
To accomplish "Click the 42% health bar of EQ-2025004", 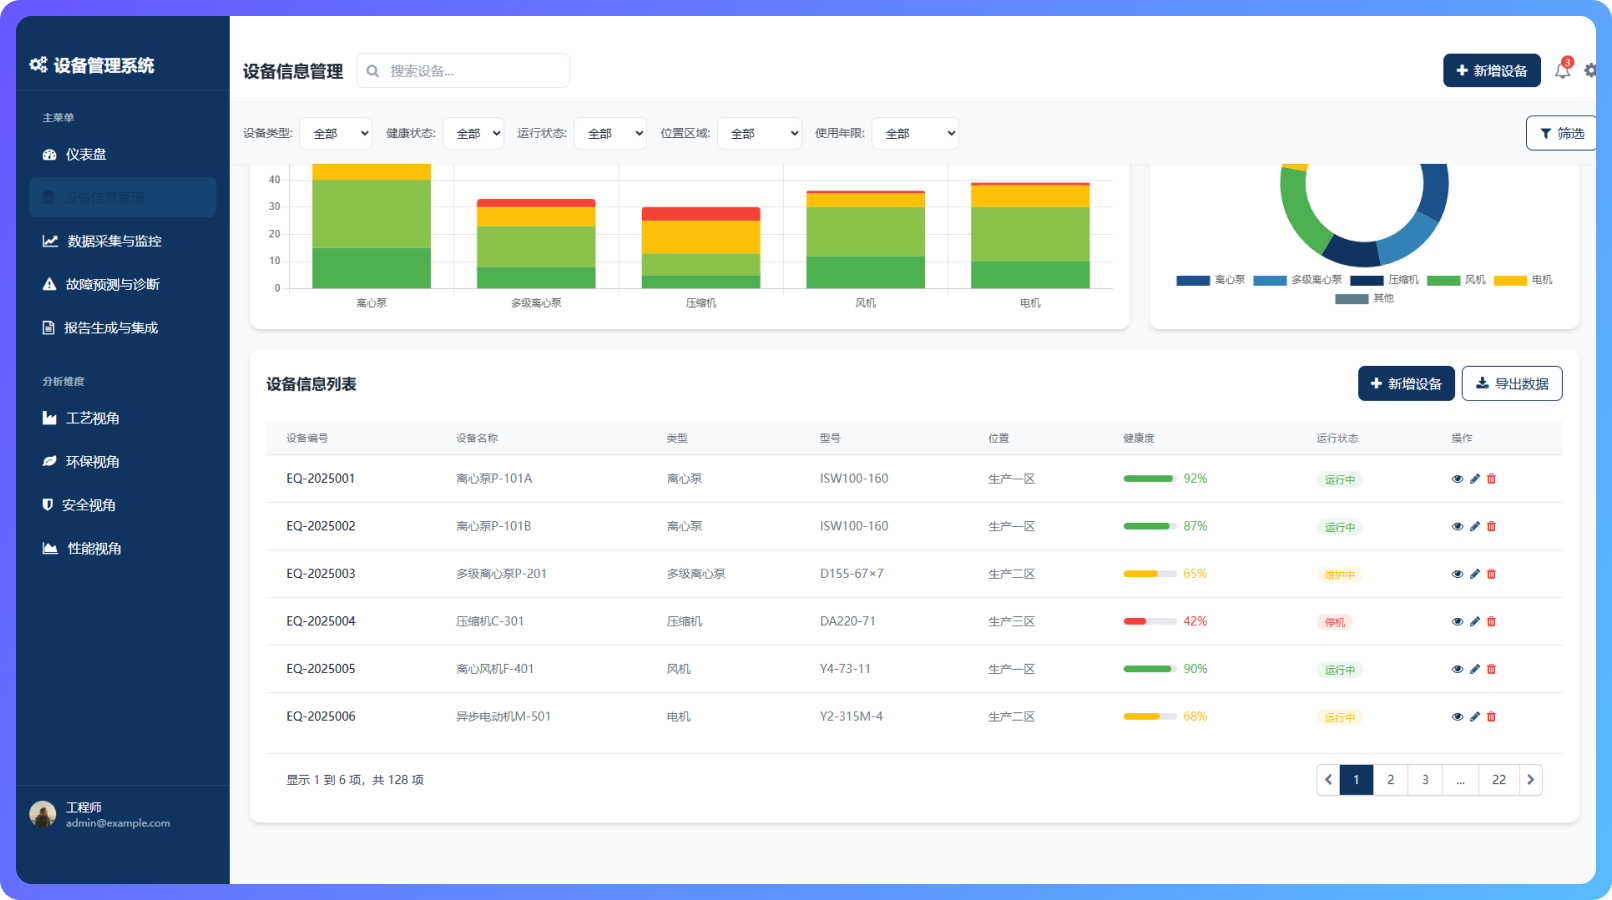I will point(1150,622).
